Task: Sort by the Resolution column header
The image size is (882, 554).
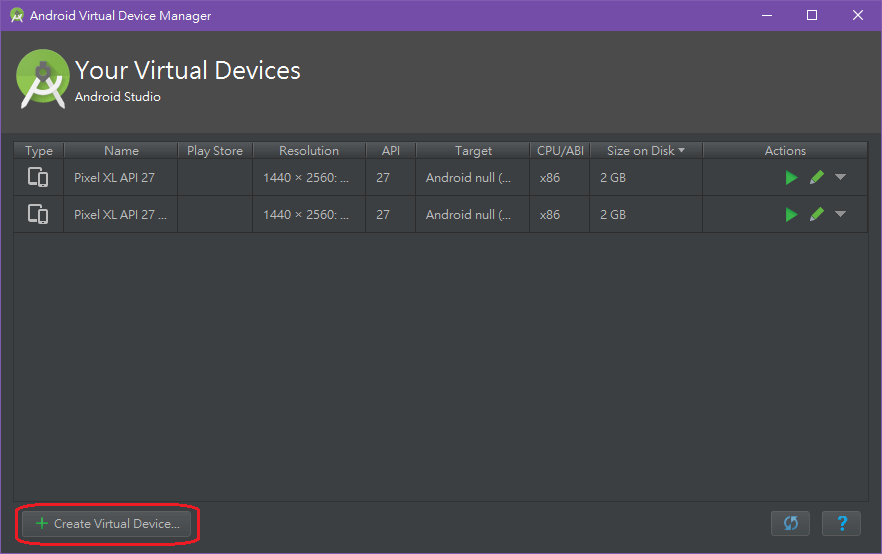Action: point(309,151)
